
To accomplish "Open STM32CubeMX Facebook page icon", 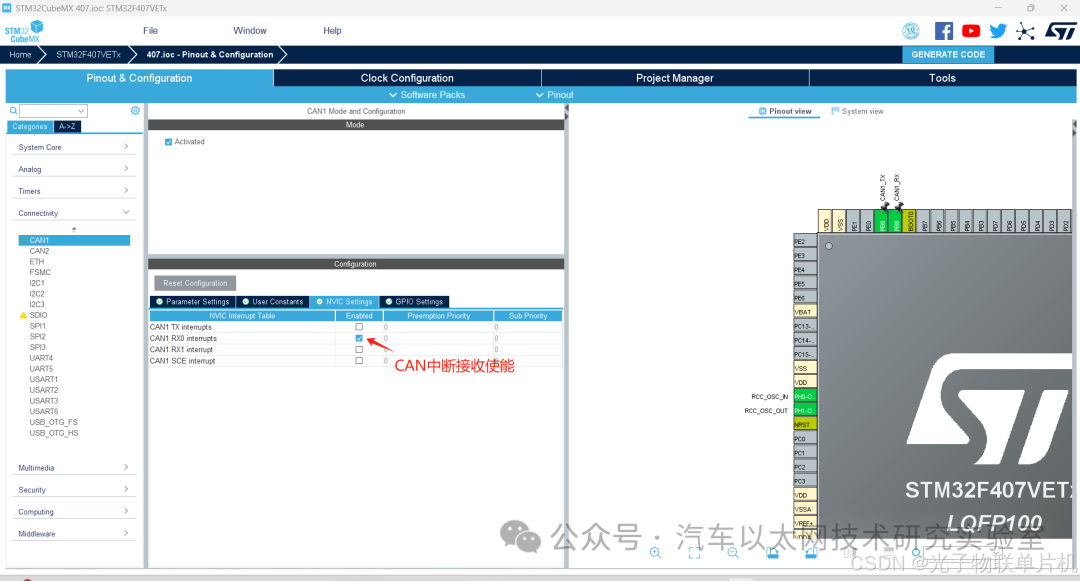I will [943, 31].
